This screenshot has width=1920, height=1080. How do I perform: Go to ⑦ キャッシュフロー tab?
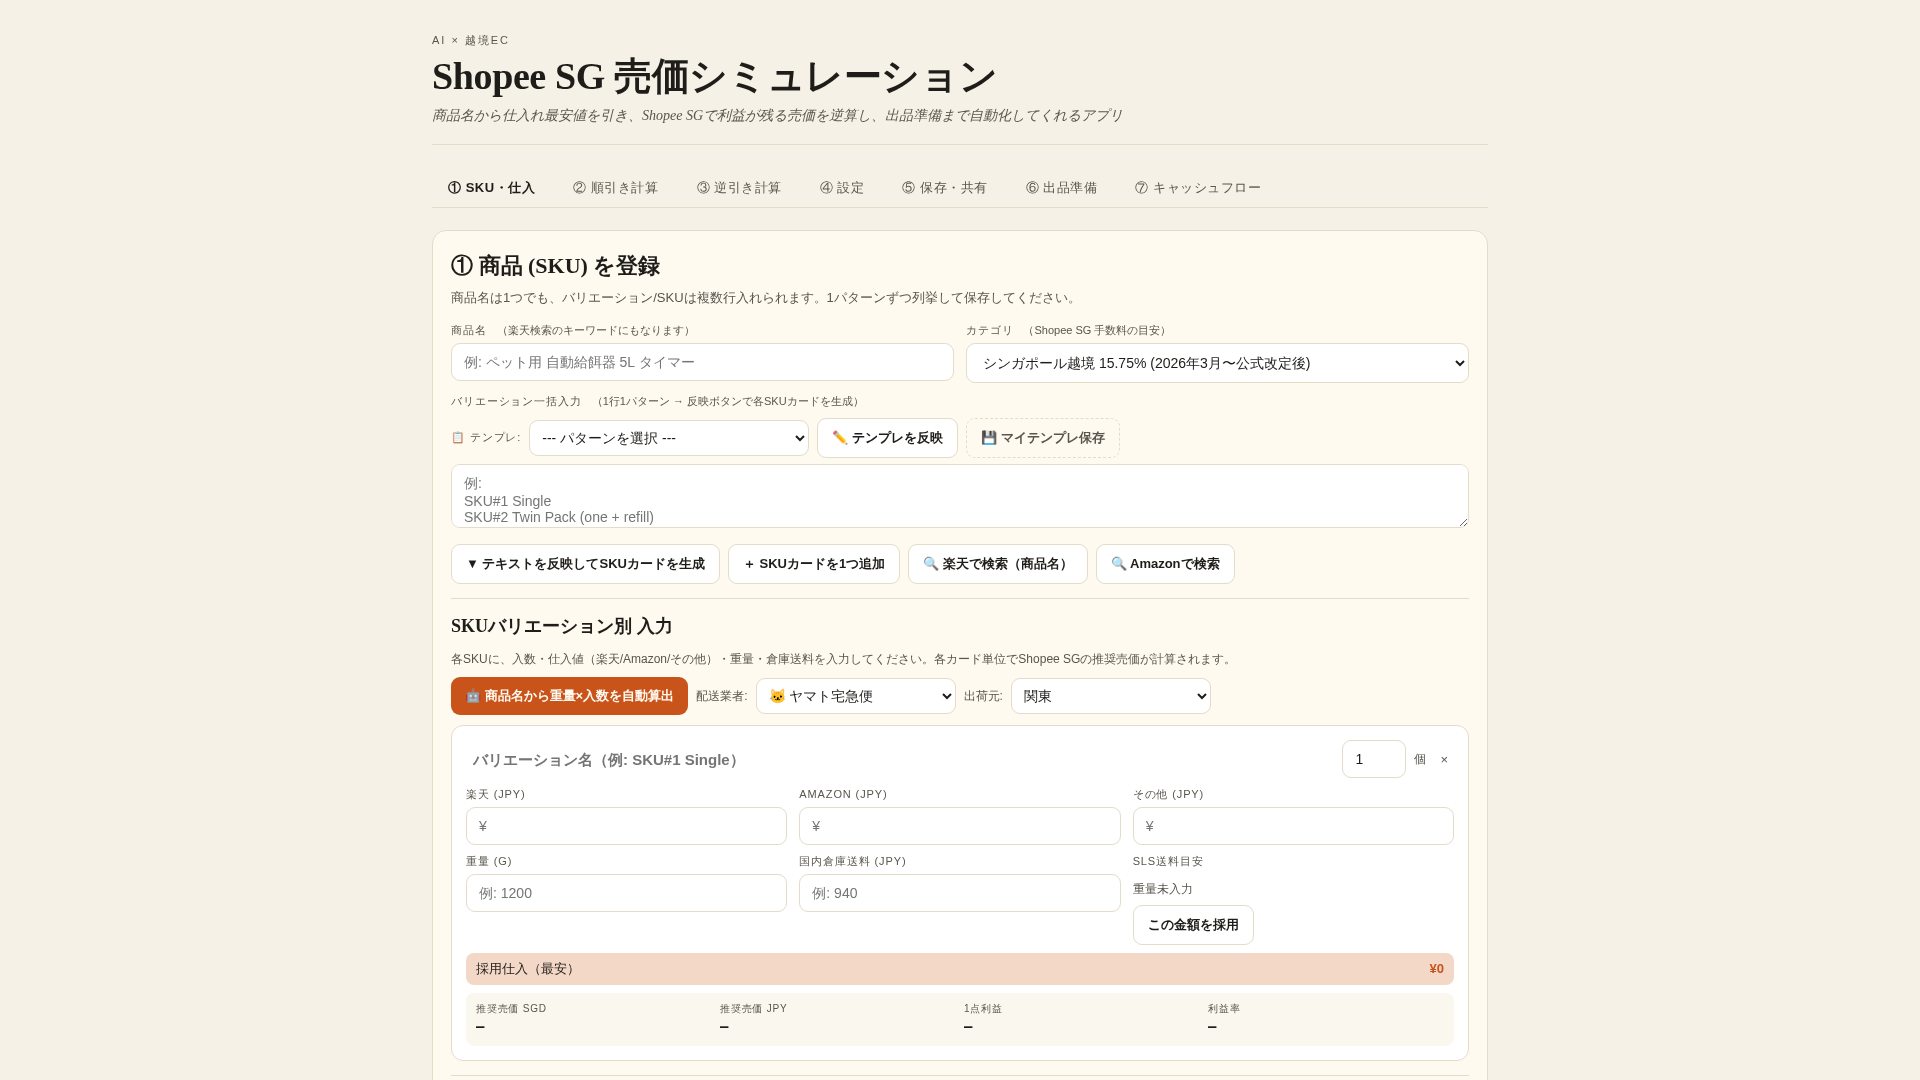tap(1198, 188)
